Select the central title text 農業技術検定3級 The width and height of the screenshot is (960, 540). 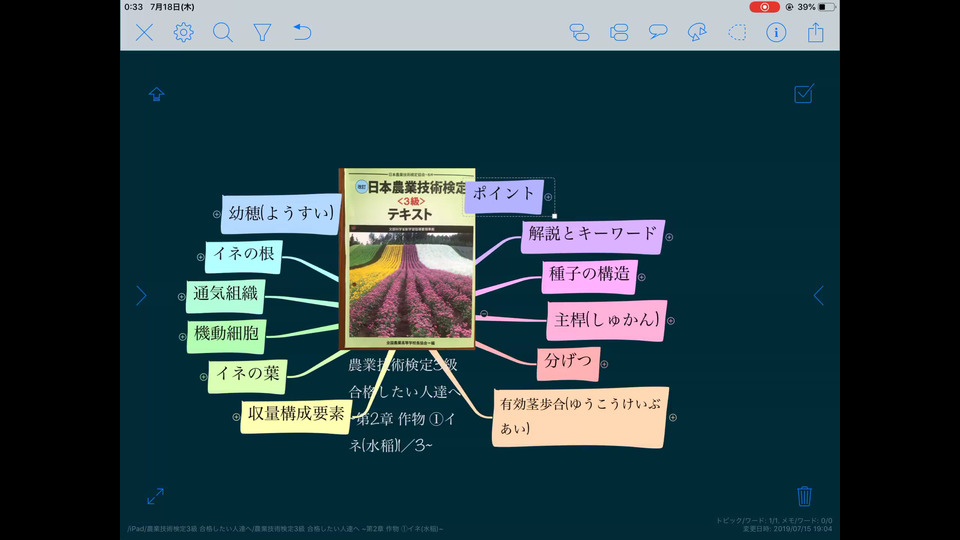click(403, 365)
